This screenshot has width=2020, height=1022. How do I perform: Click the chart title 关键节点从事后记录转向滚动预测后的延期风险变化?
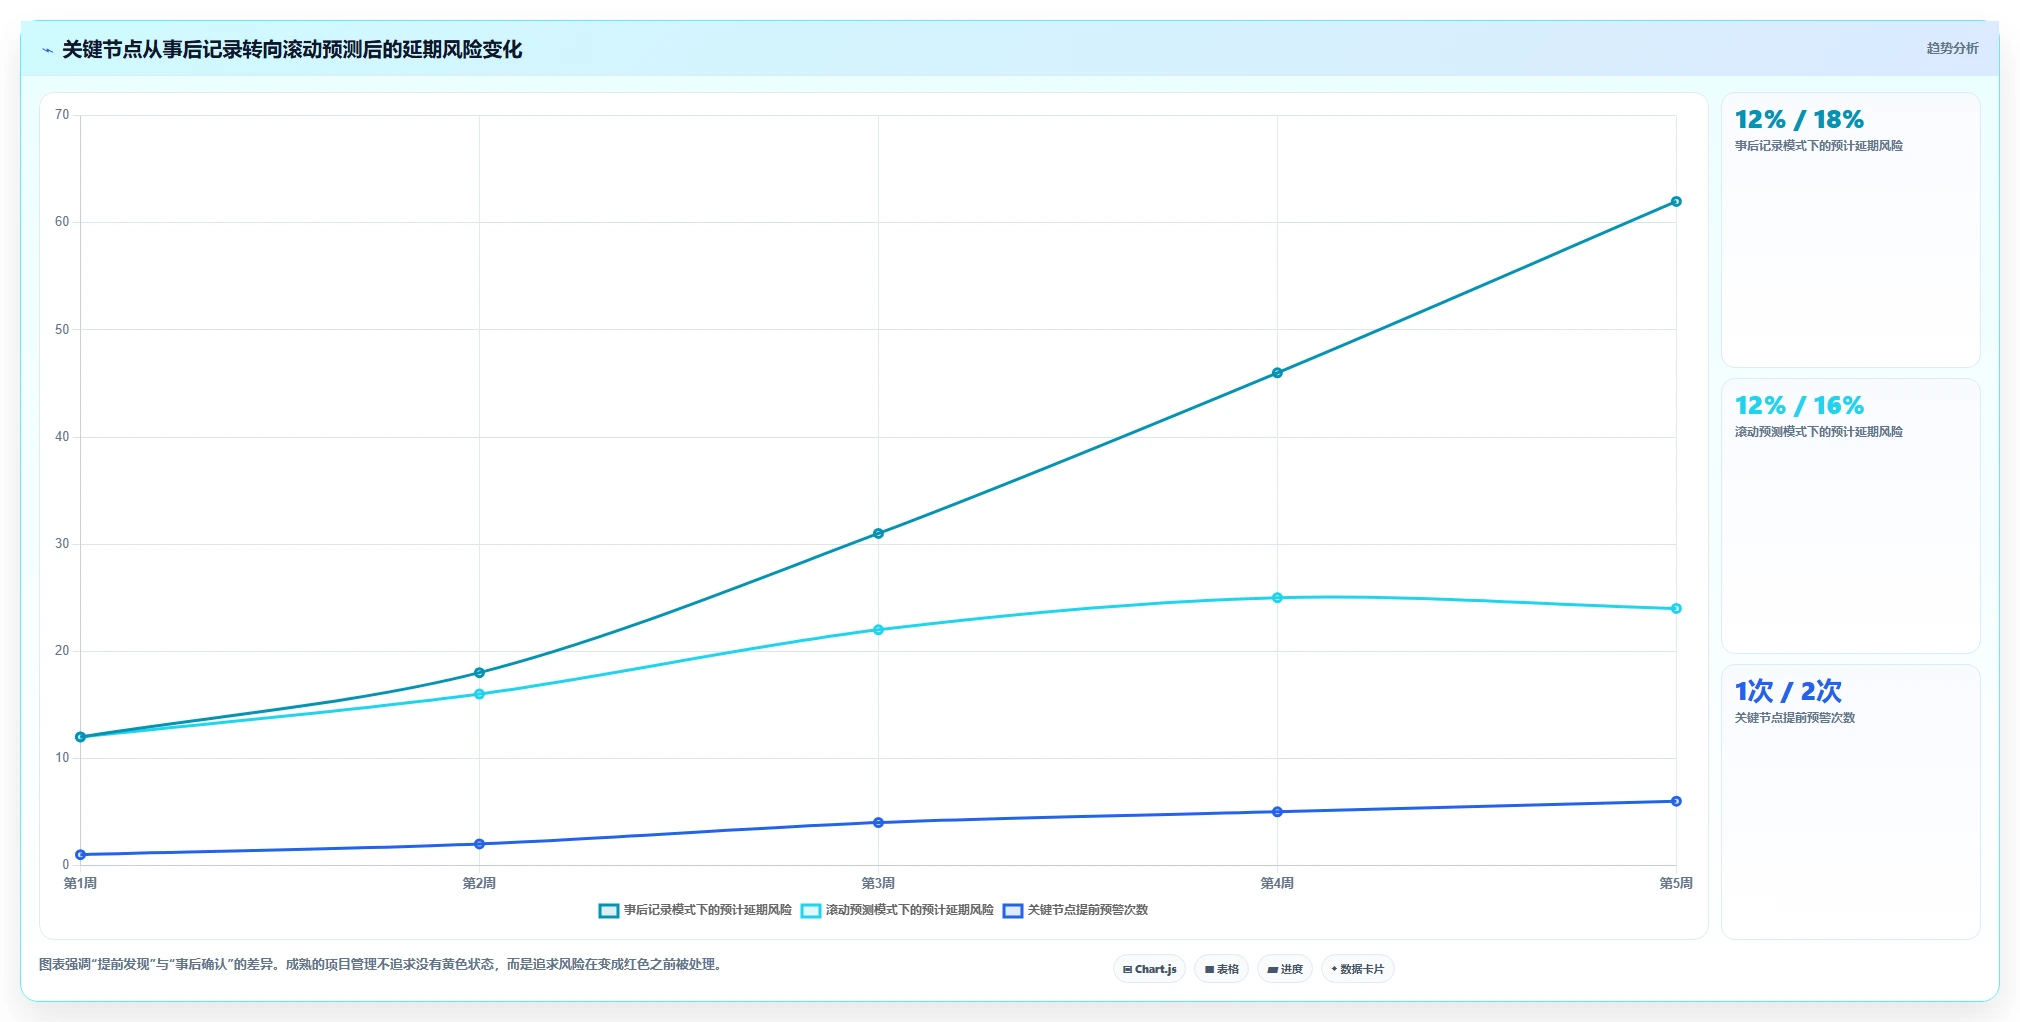292,50
